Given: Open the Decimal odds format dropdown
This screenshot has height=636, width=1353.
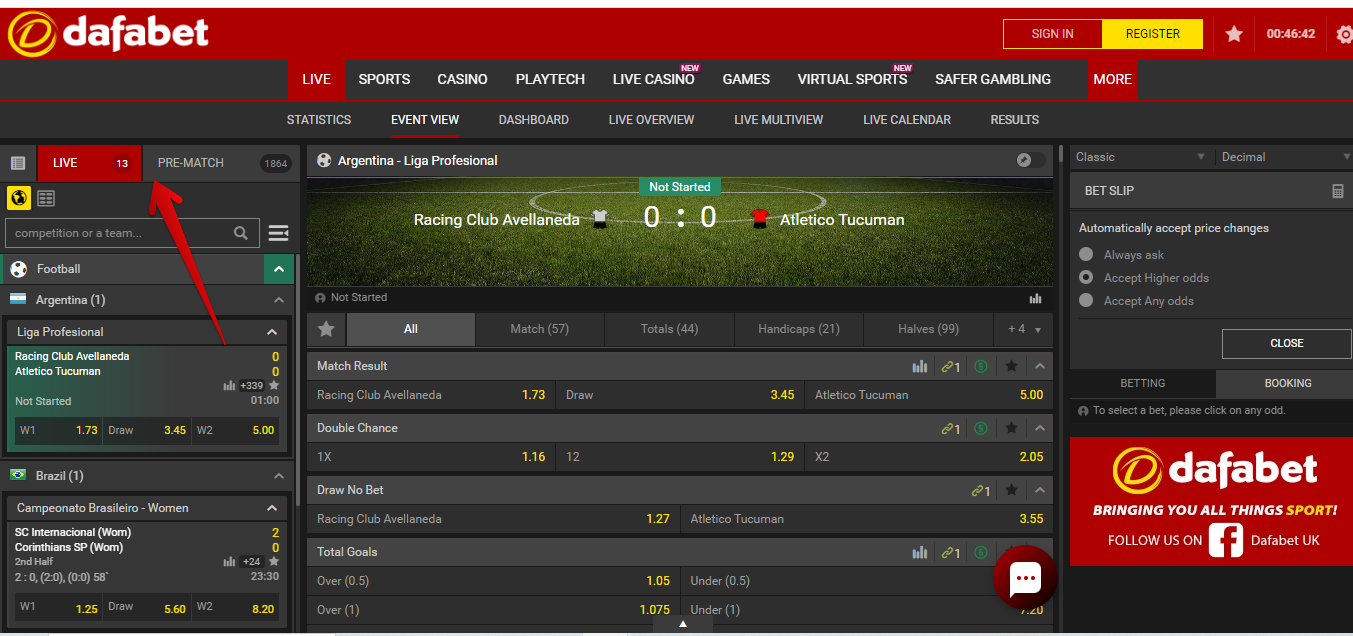Looking at the screenshot, I should coord(1285,157).
